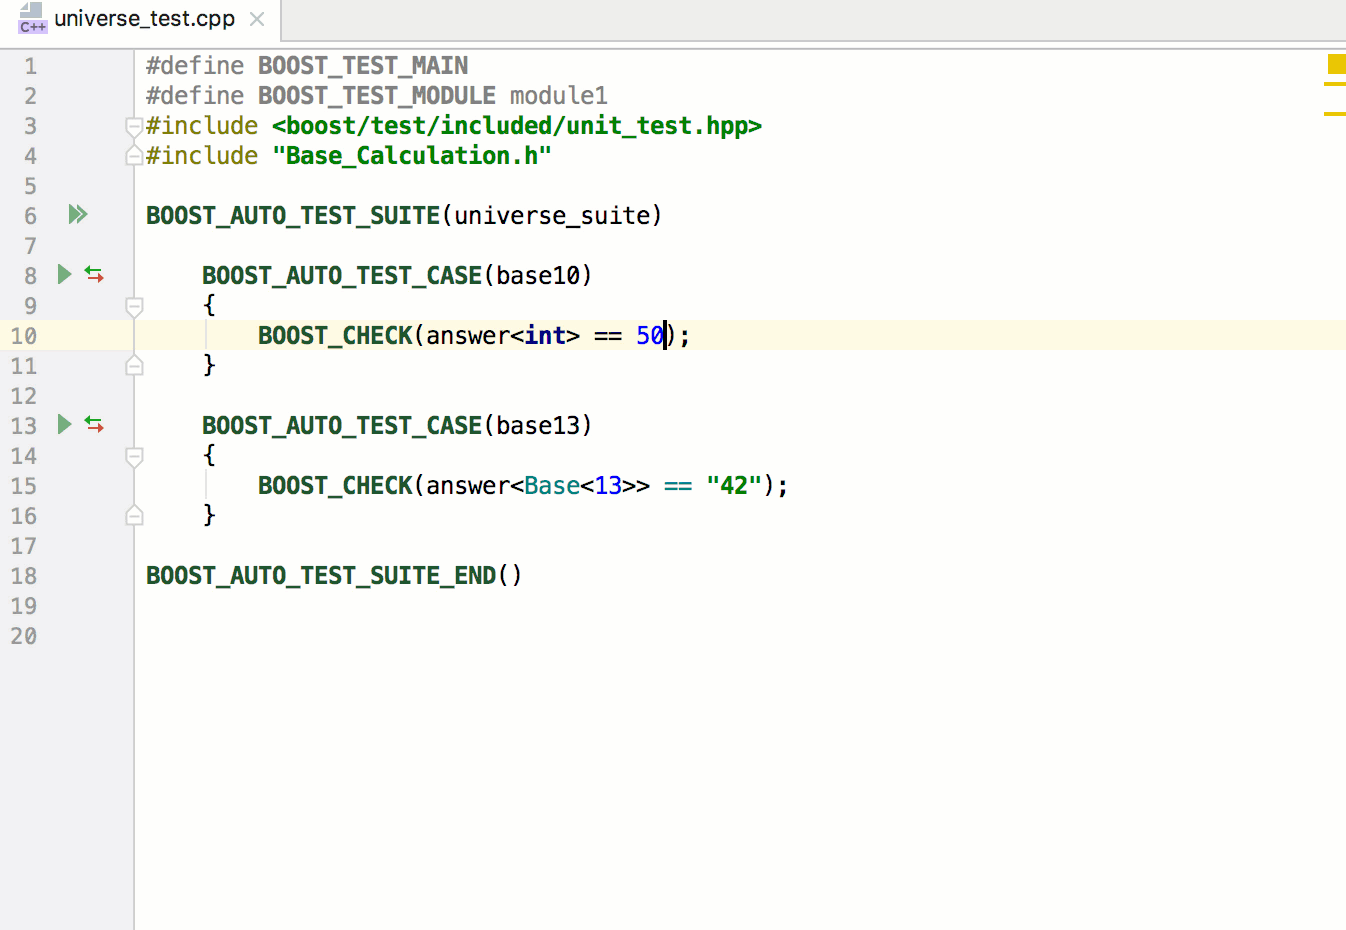Click the C++ file icon in tab
Image resolution: width=1346 pixels, height=930 pixels.
(x=32, y=18)
